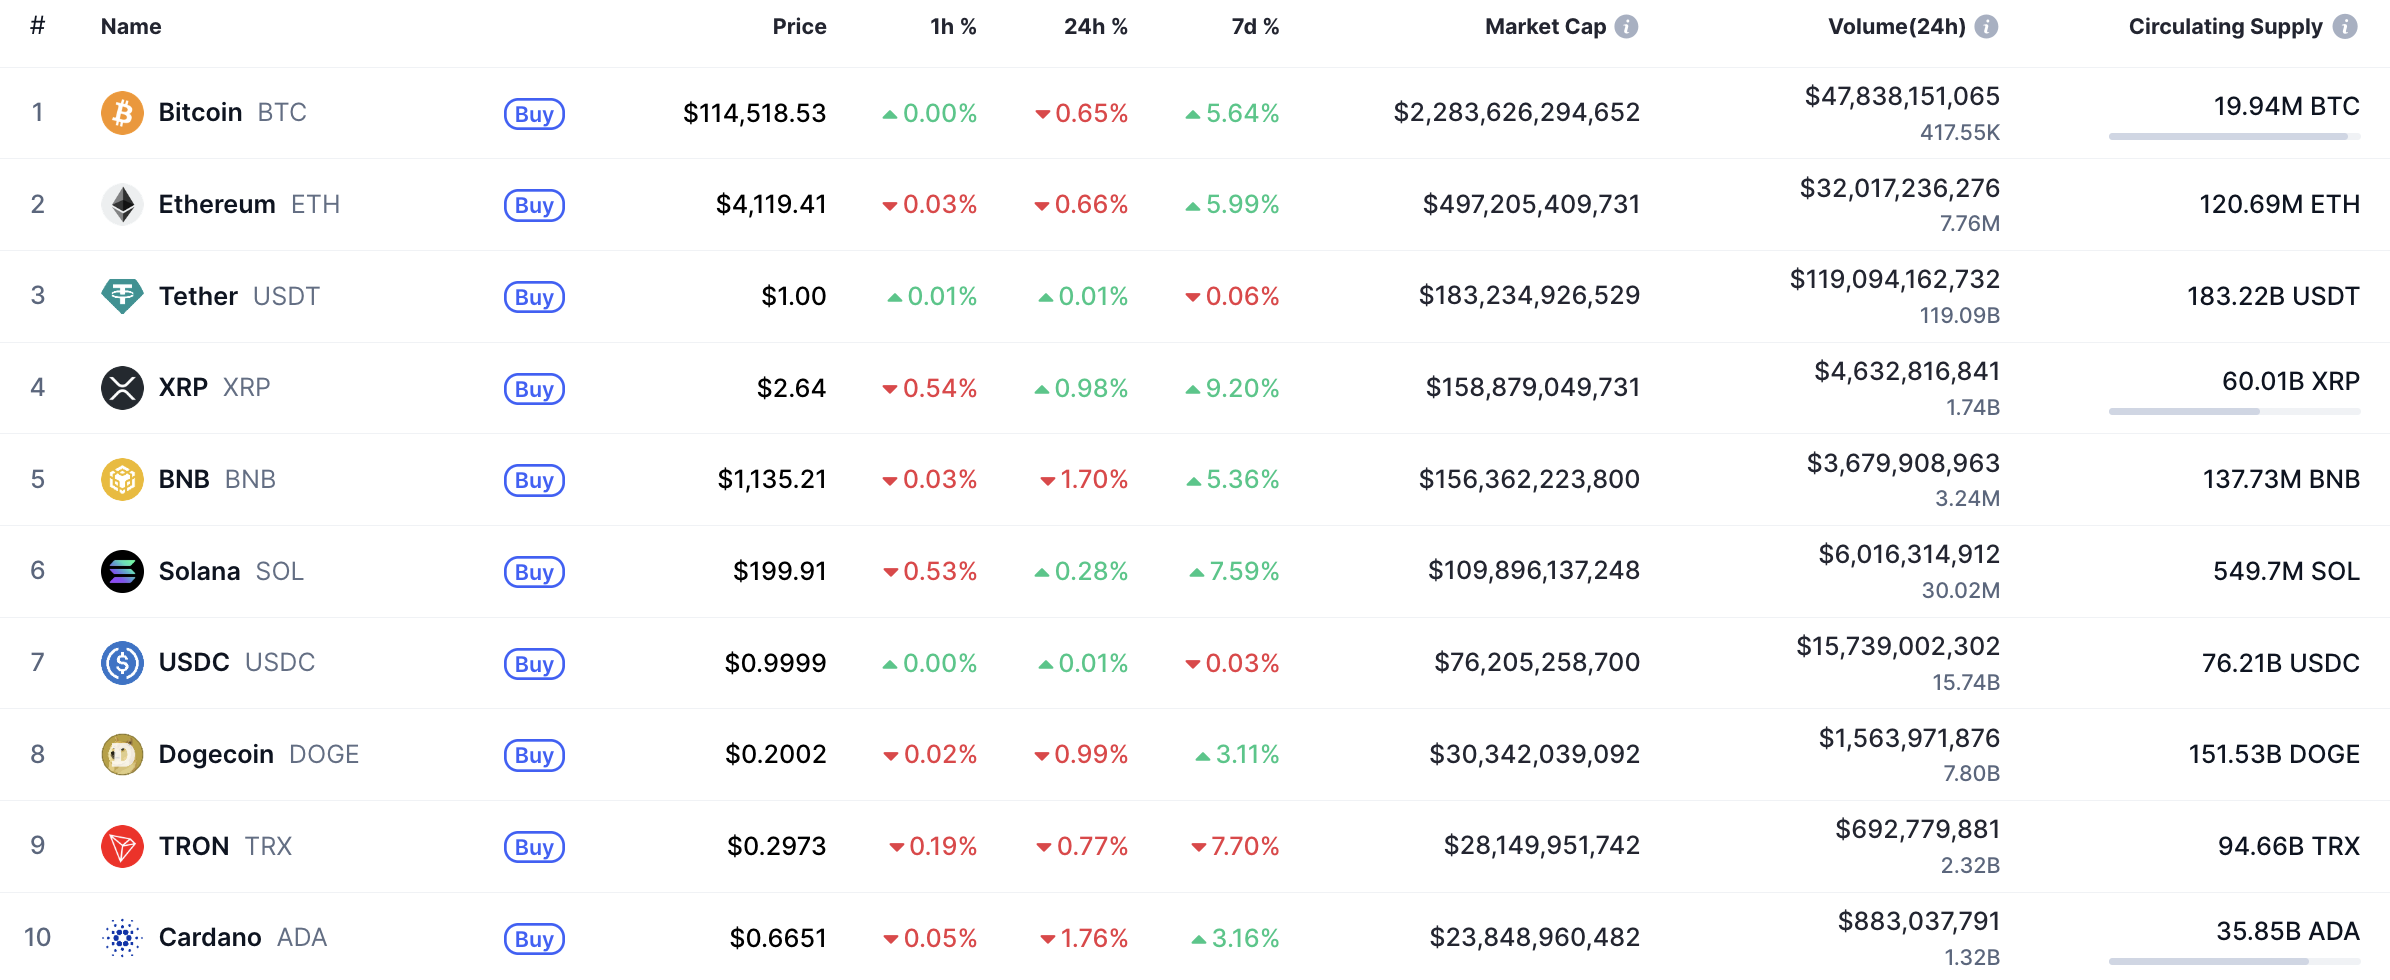Sort by the Name column header
This screenshot has height=980, width=2390.
pyautogui.click(x=131, y=27)
